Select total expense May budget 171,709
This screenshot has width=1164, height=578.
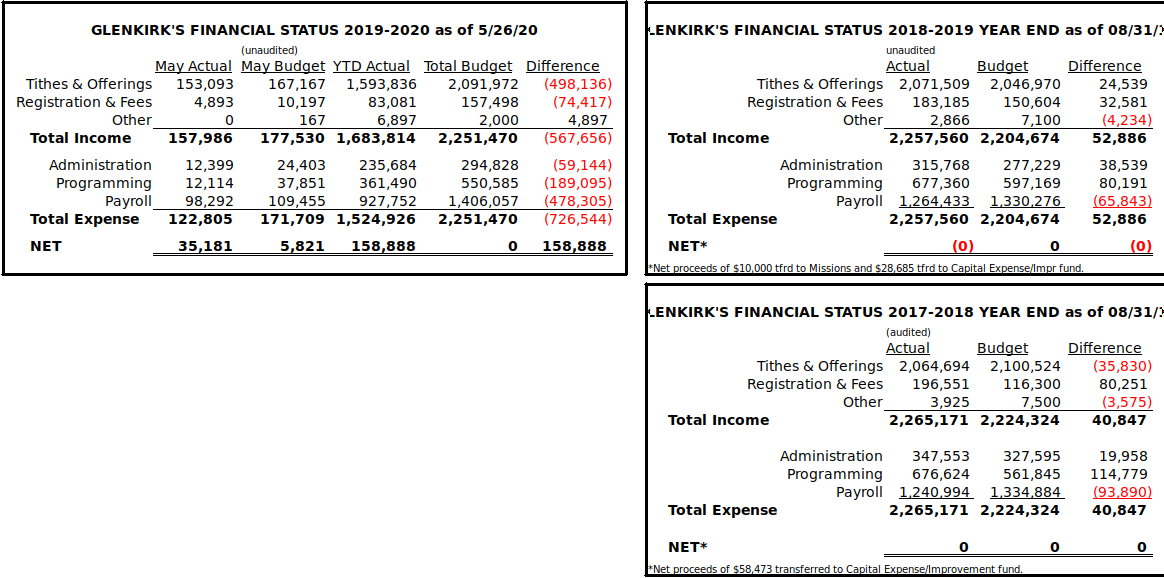(292, 219)
